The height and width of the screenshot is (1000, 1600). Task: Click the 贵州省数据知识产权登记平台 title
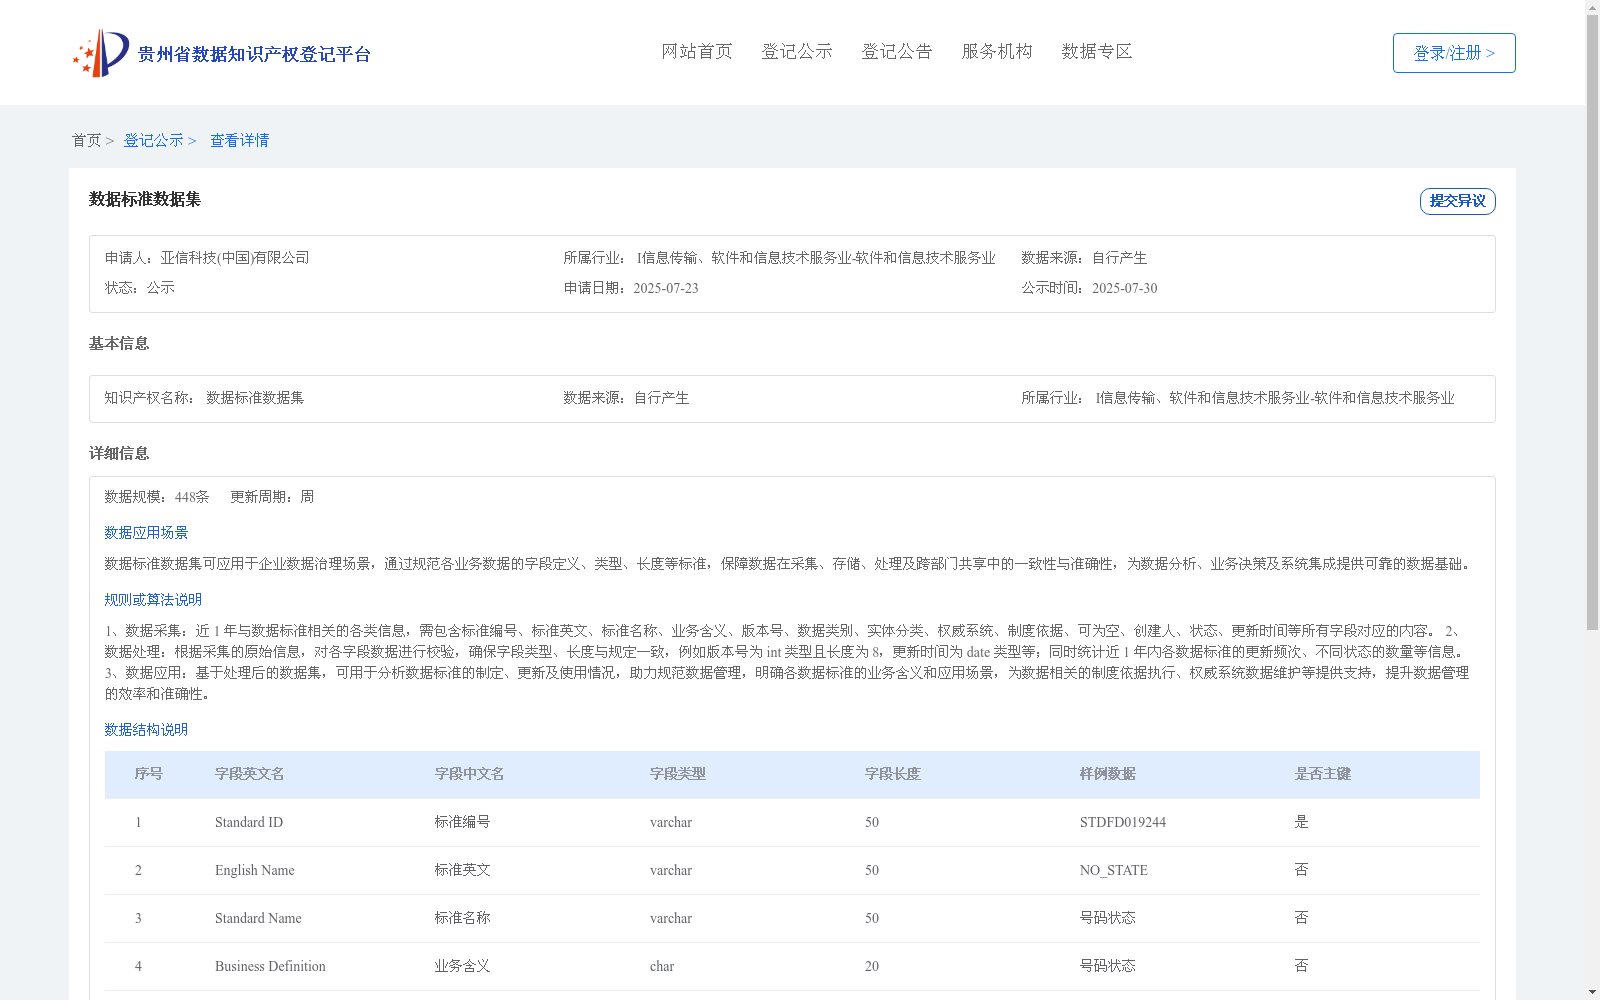[x=254, y=54]
